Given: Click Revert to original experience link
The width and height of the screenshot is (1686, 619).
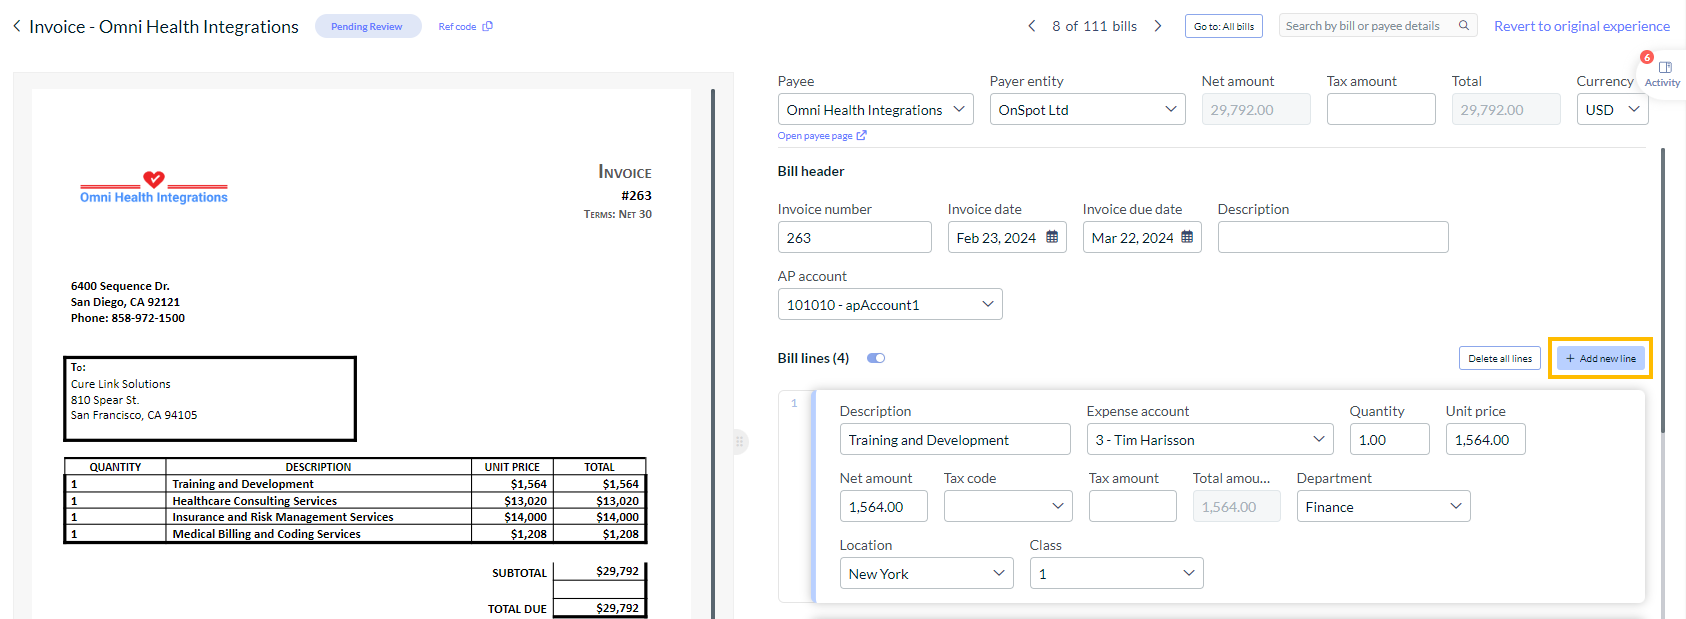Looking at the screenshot, I should 1582,26.
